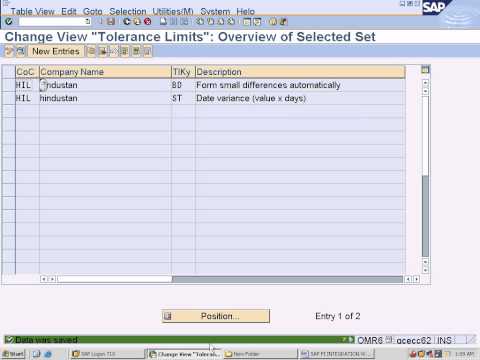The height and width of the screenshot is (360, 480).
Task: Click the 'Data was saved' status message
Action: pyautogui.click(x=46, y=340)
